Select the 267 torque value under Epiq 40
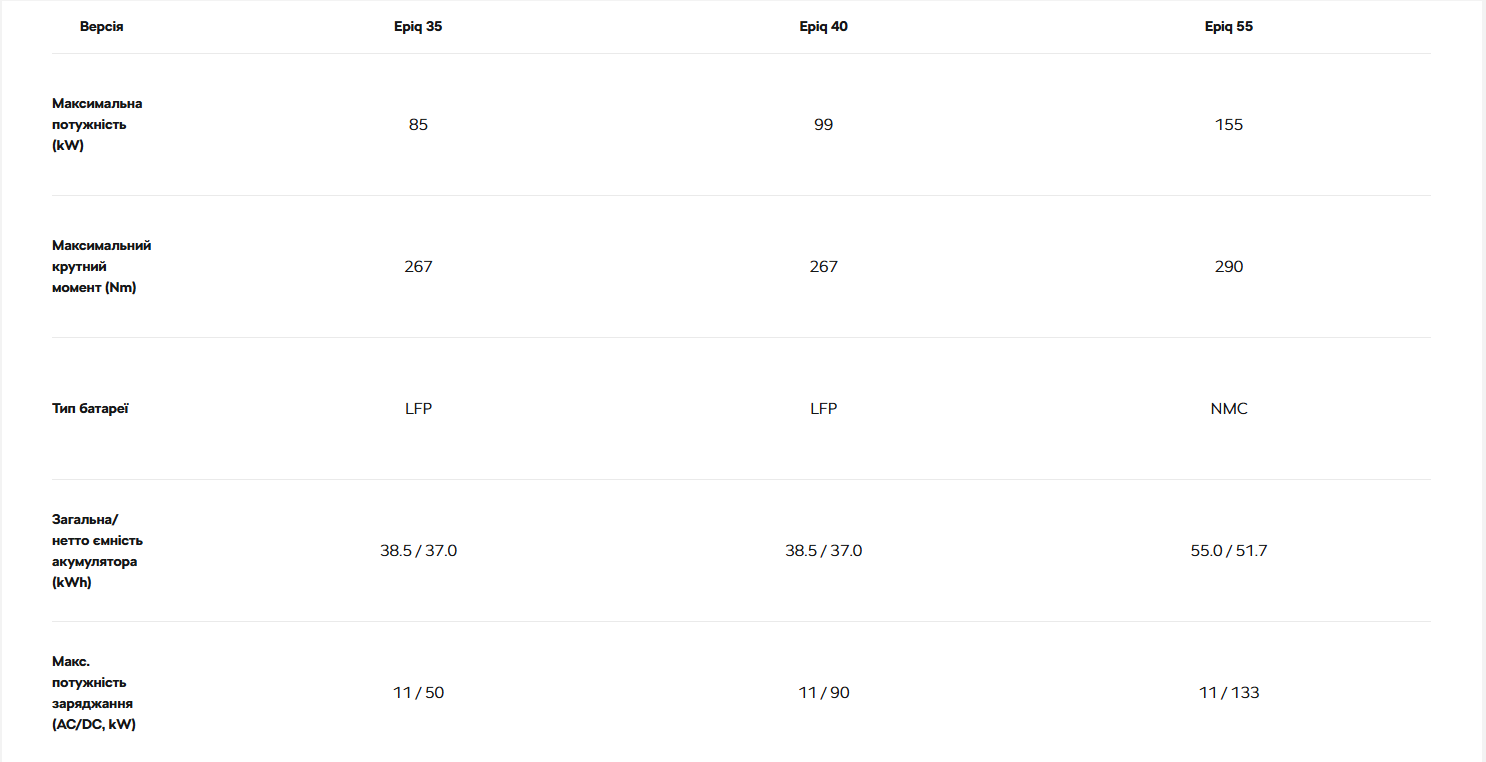 pyautogui.click(x=823, y=267)
